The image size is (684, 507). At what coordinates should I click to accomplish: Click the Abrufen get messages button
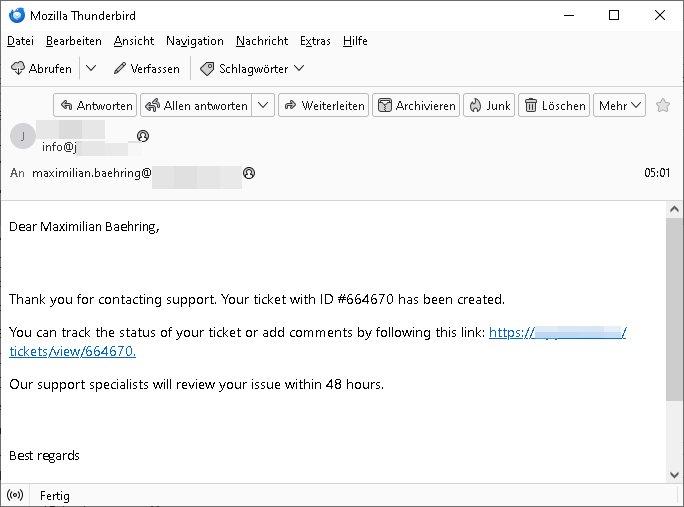tap(41, 68)
